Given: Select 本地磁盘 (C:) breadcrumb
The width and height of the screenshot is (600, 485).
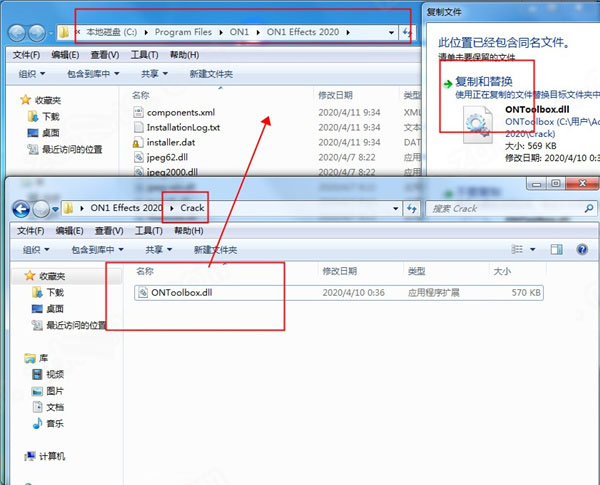Looking at the screenshot, I should [111, 32].
